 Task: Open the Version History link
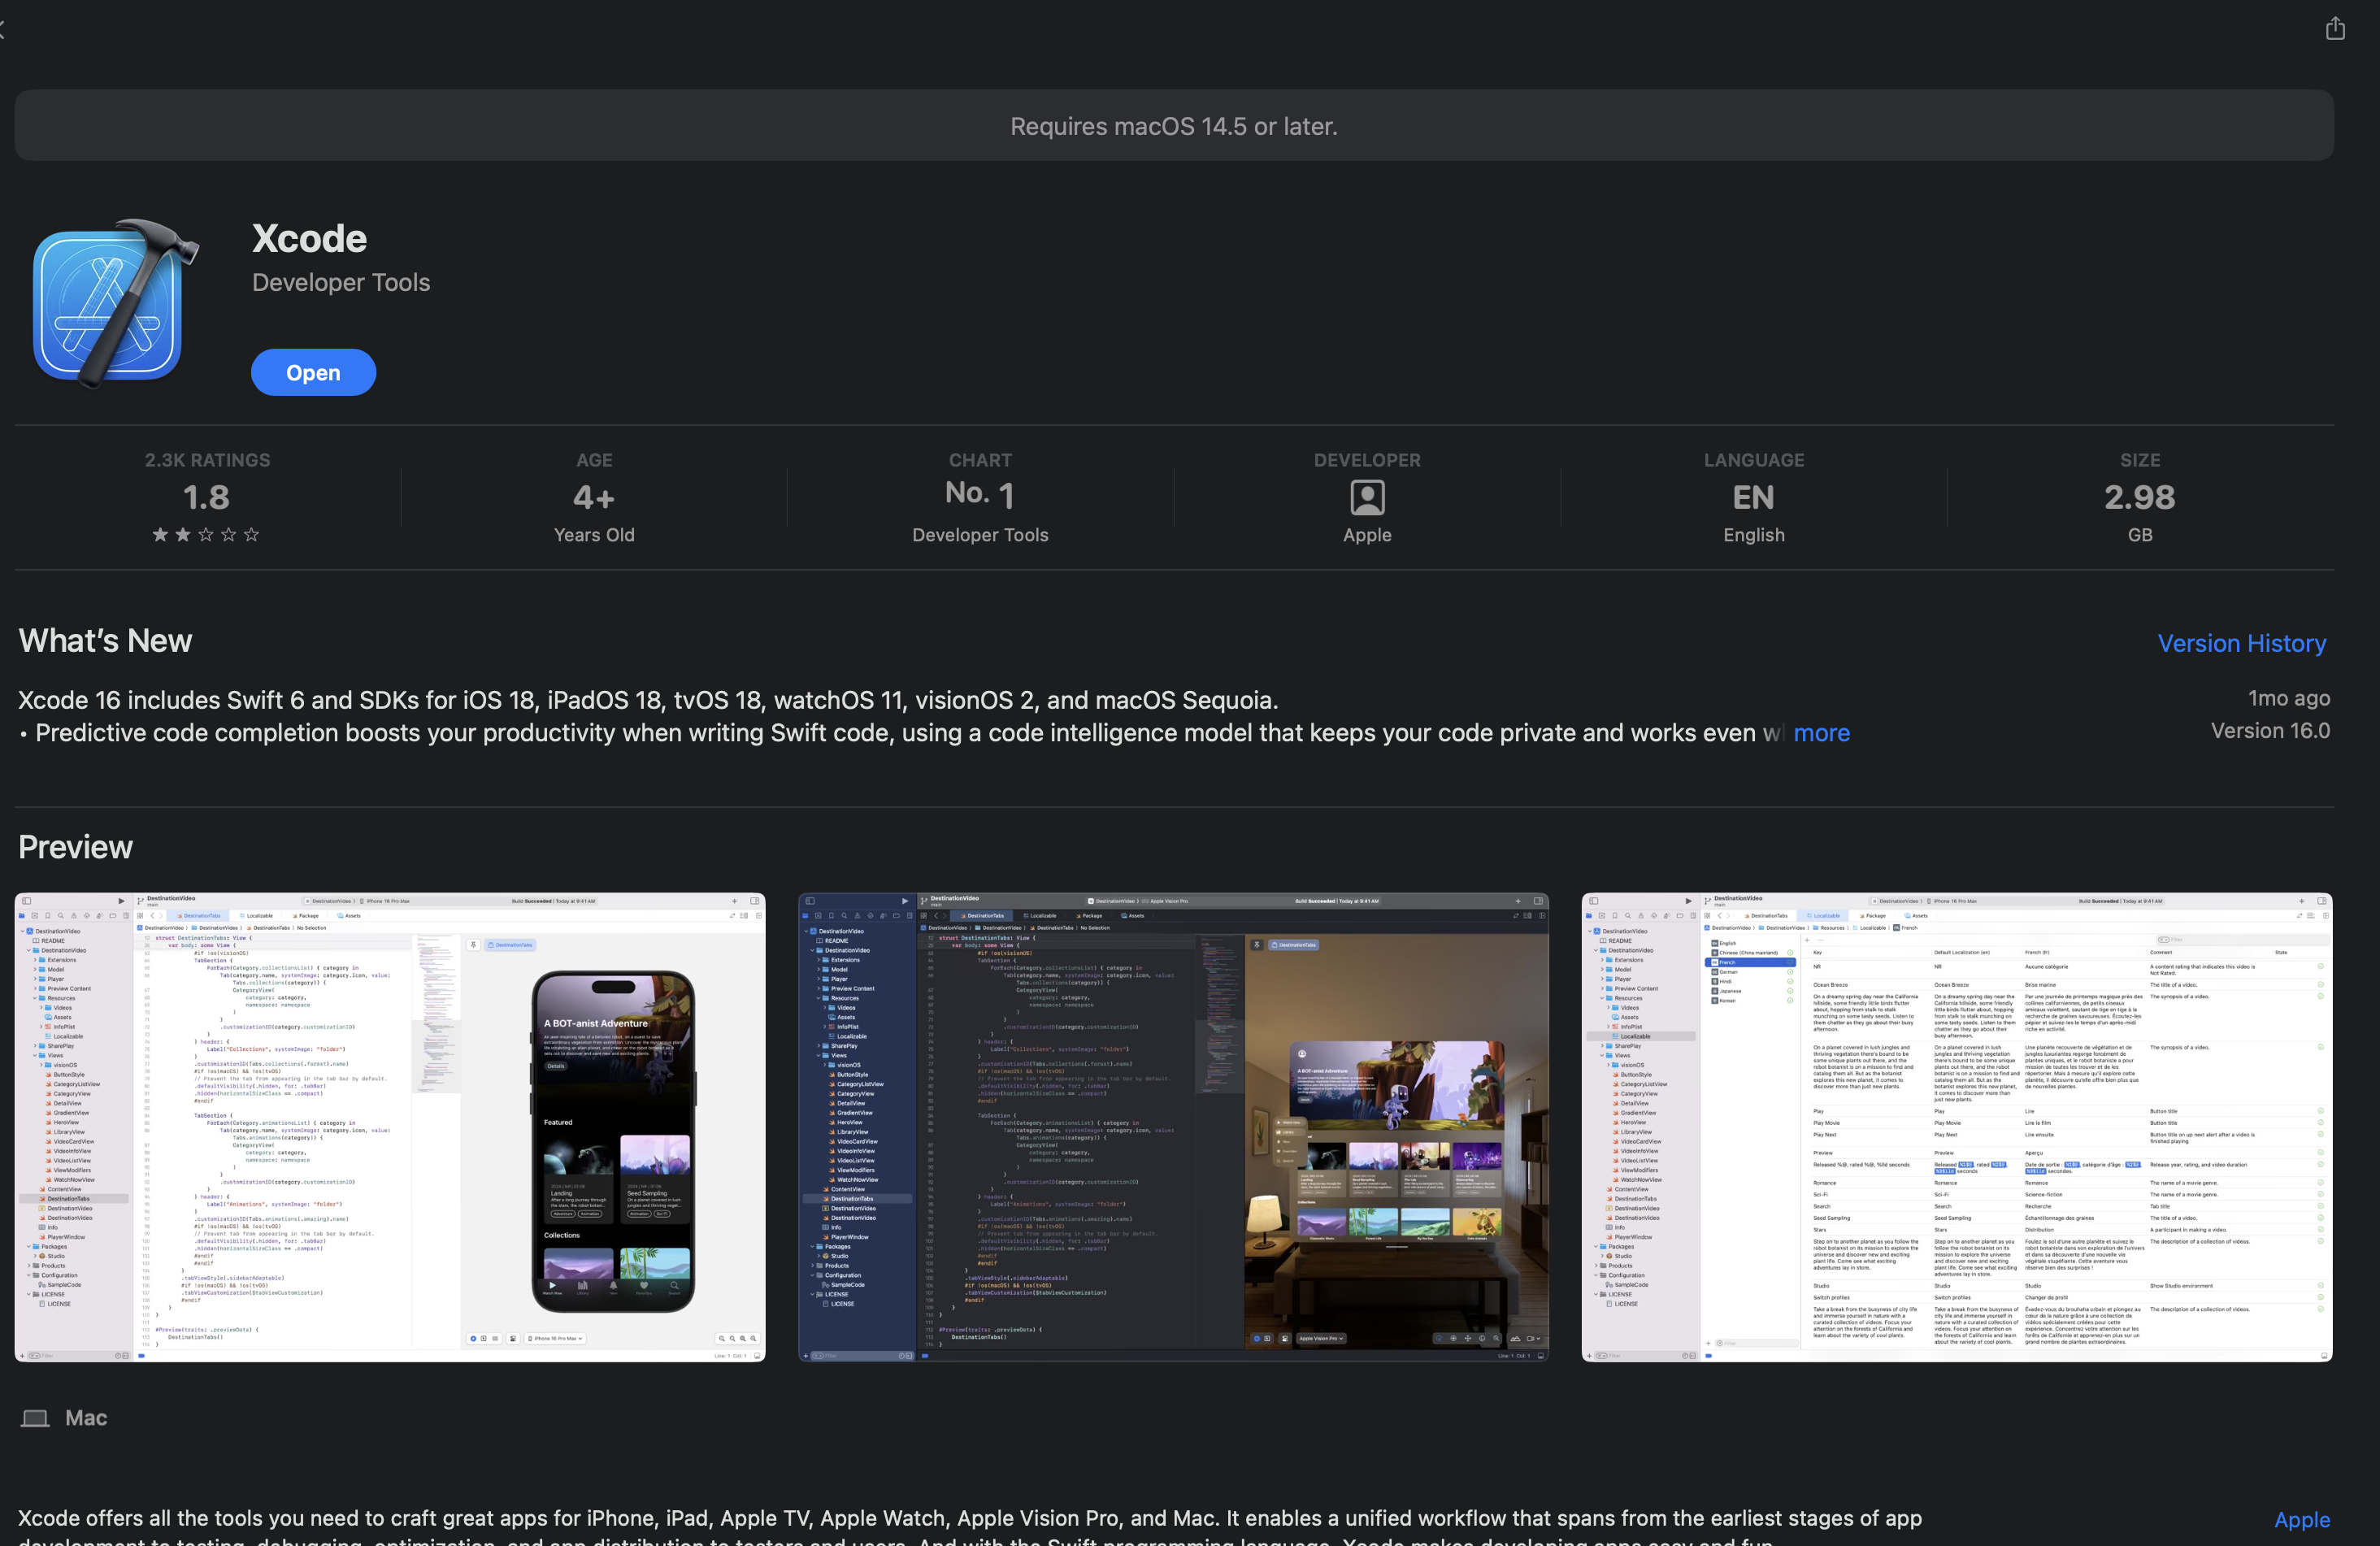(x=2241, y=643)
